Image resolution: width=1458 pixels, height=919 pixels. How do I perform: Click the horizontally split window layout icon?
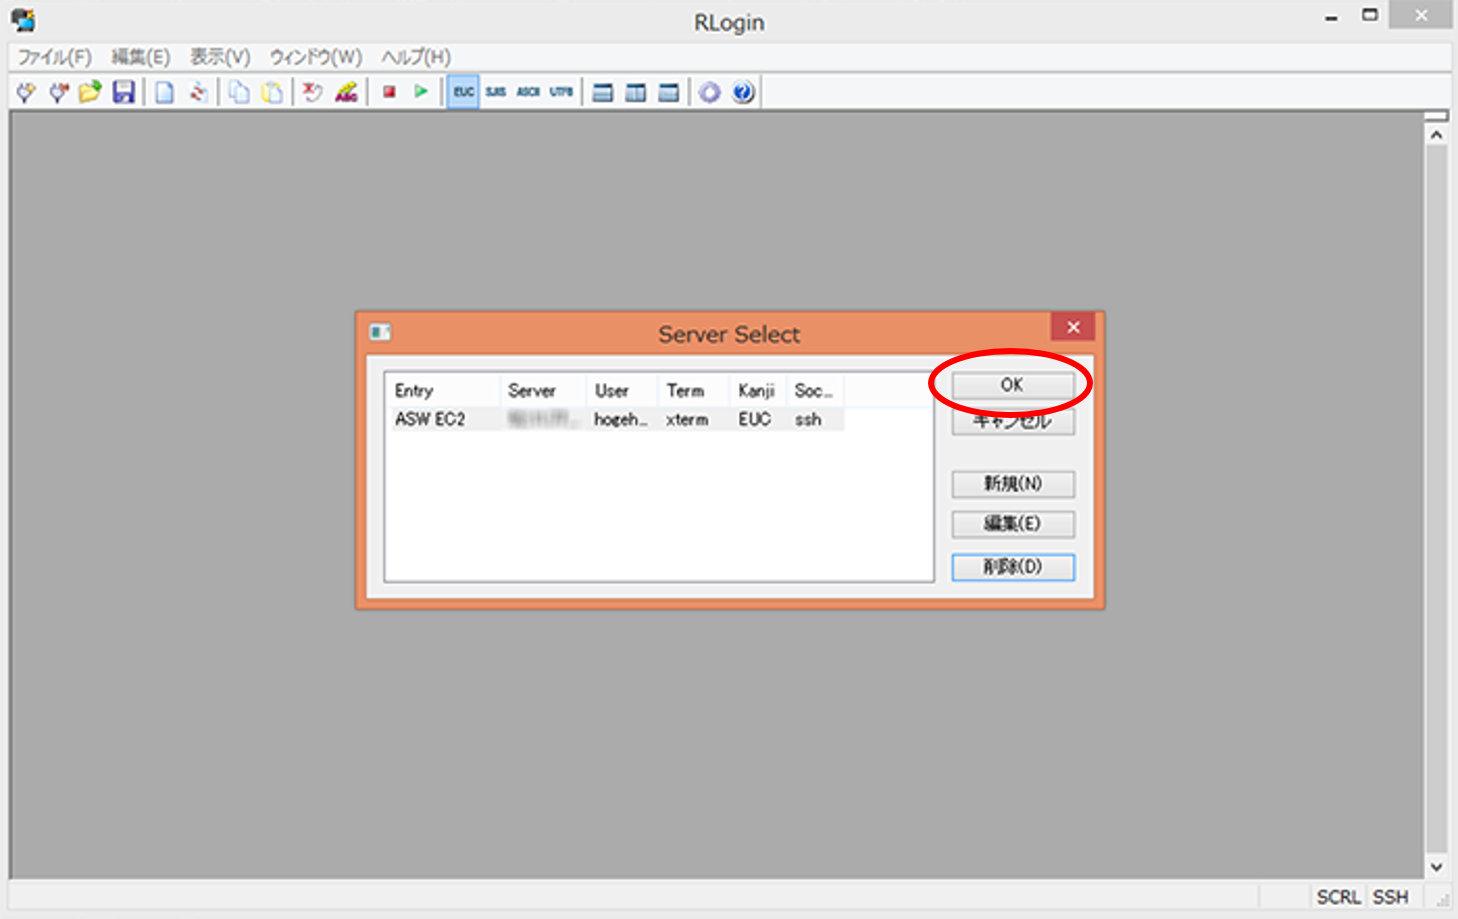tap(603, 93)
